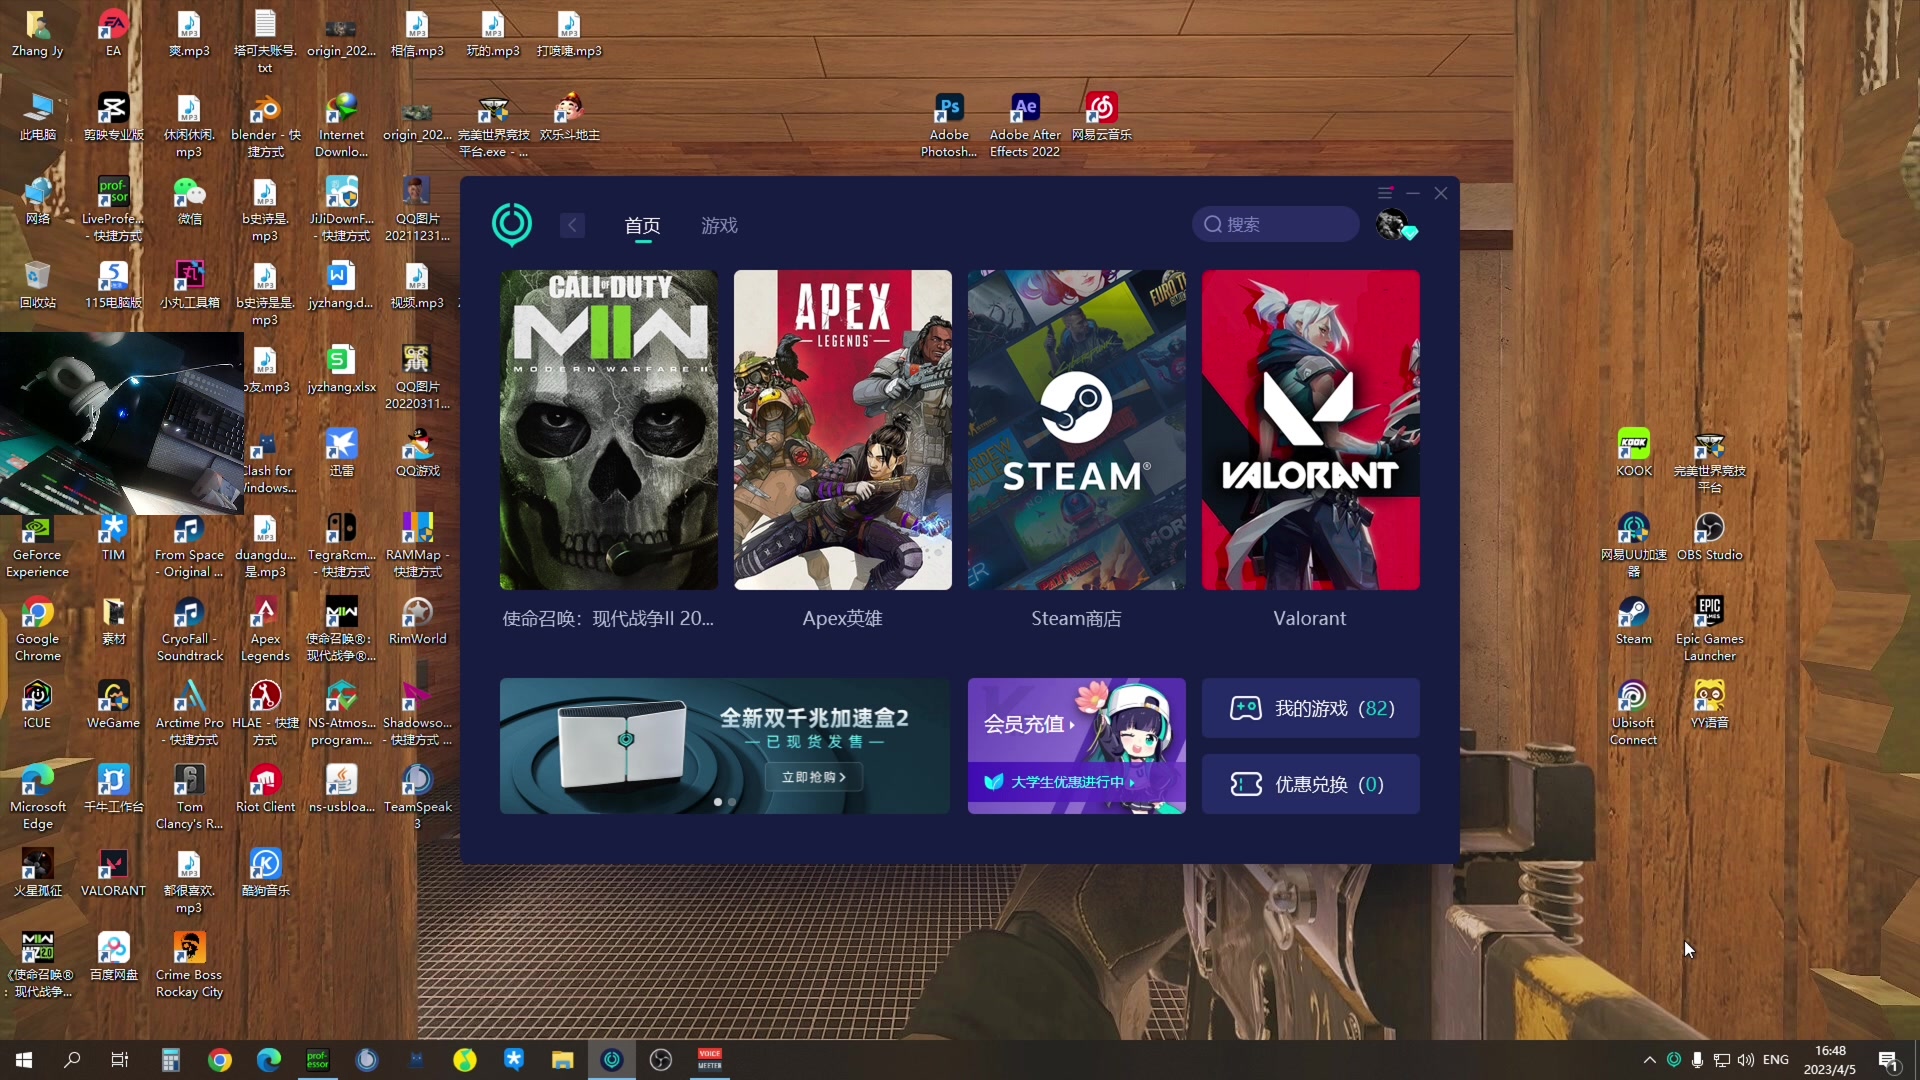Open the 迅雷 desktop icon

click(x=341, y=453)
